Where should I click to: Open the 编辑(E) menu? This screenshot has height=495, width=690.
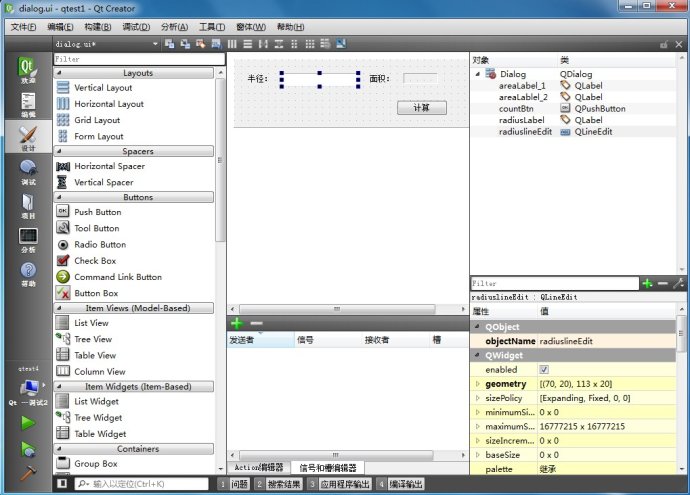point(60,27)
